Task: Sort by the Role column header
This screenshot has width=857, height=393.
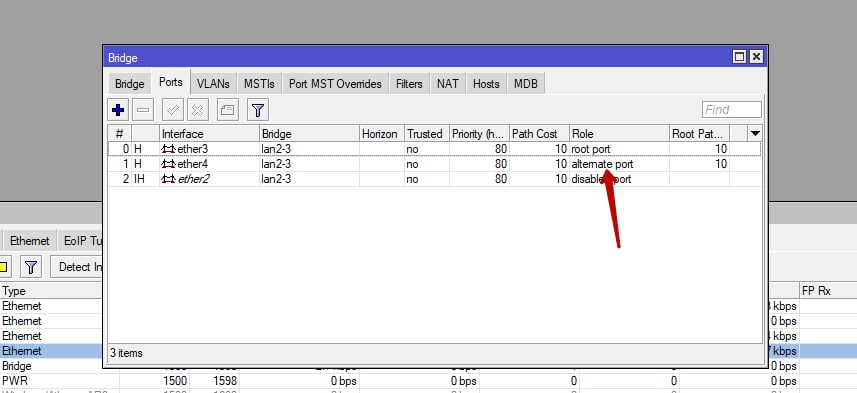Action: click(x=620, y=134)
